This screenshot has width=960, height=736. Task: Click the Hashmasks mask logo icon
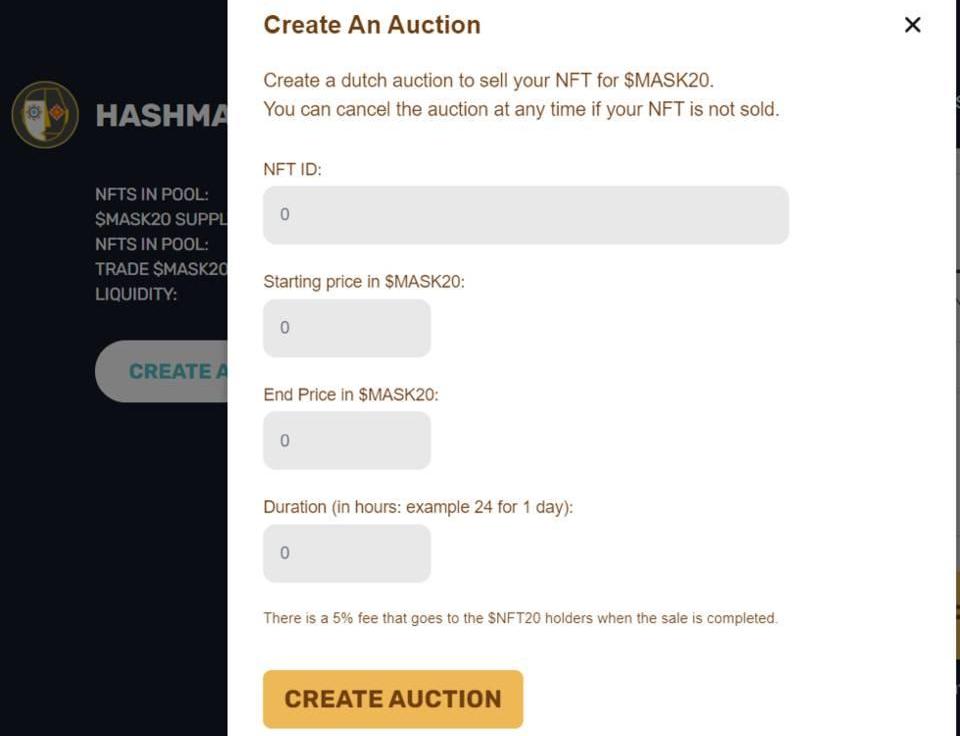45,115
